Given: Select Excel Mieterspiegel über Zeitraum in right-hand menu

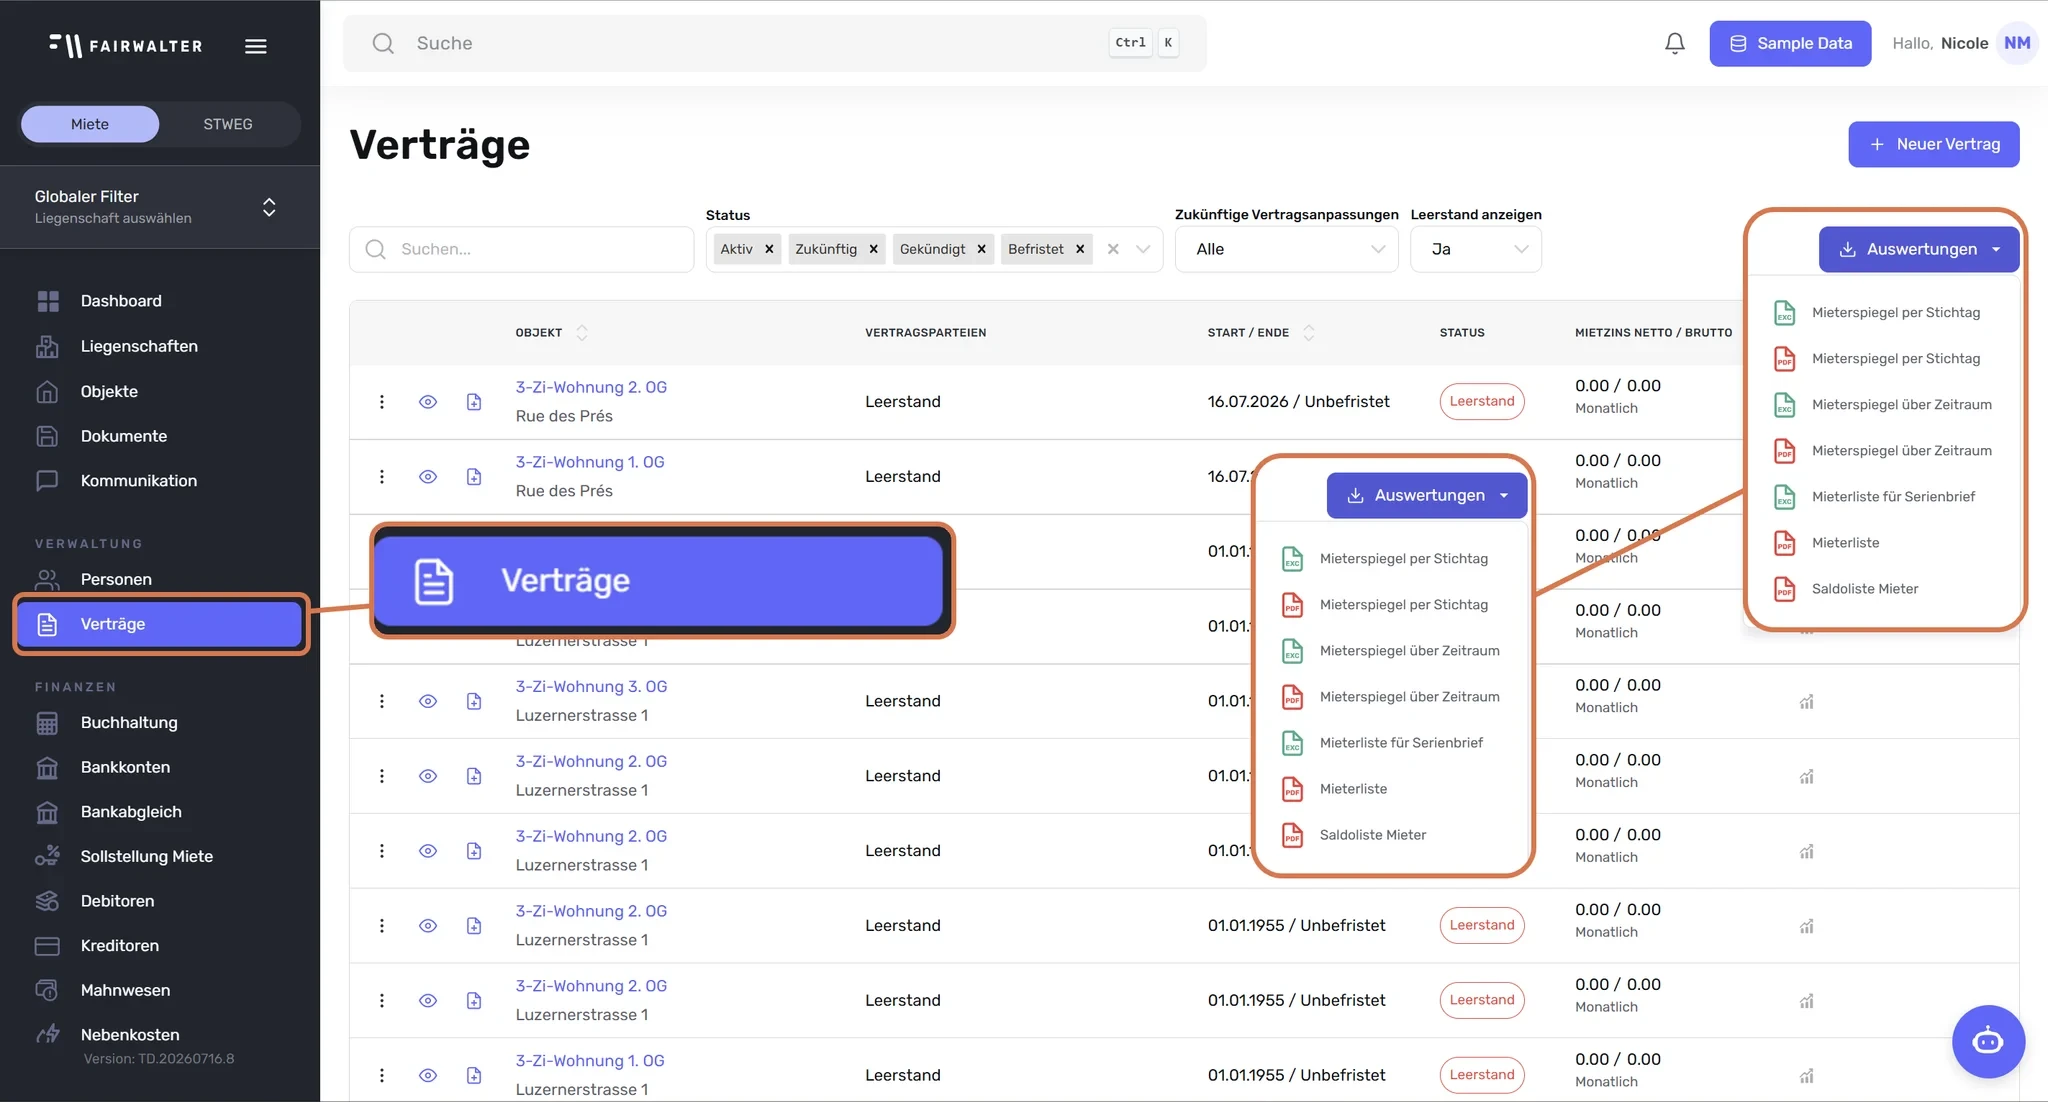Looking at the screenshot, I should (x=1884, y=405).
